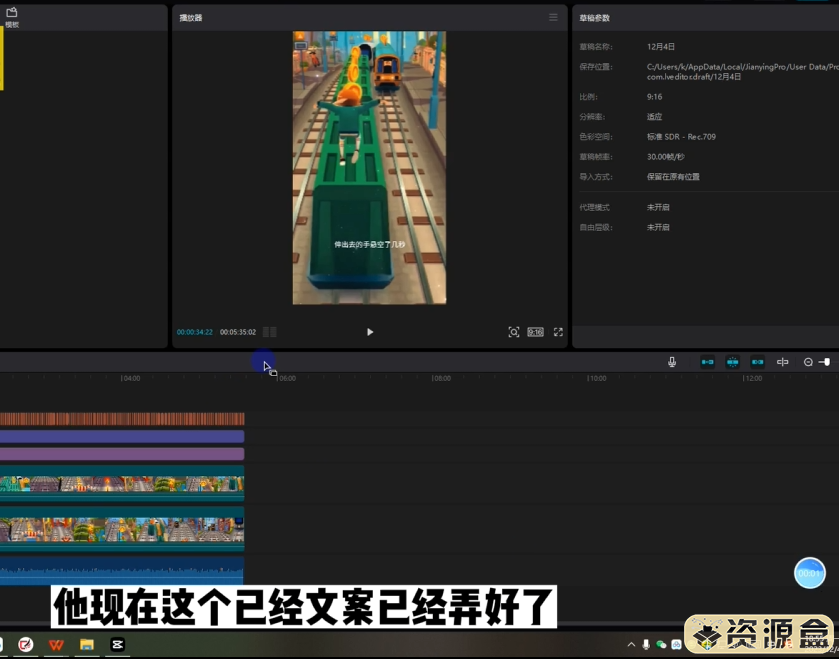Screen dimensions: 839x659
Task: Start voice recording with microphone icon
Action: point(672,362)
